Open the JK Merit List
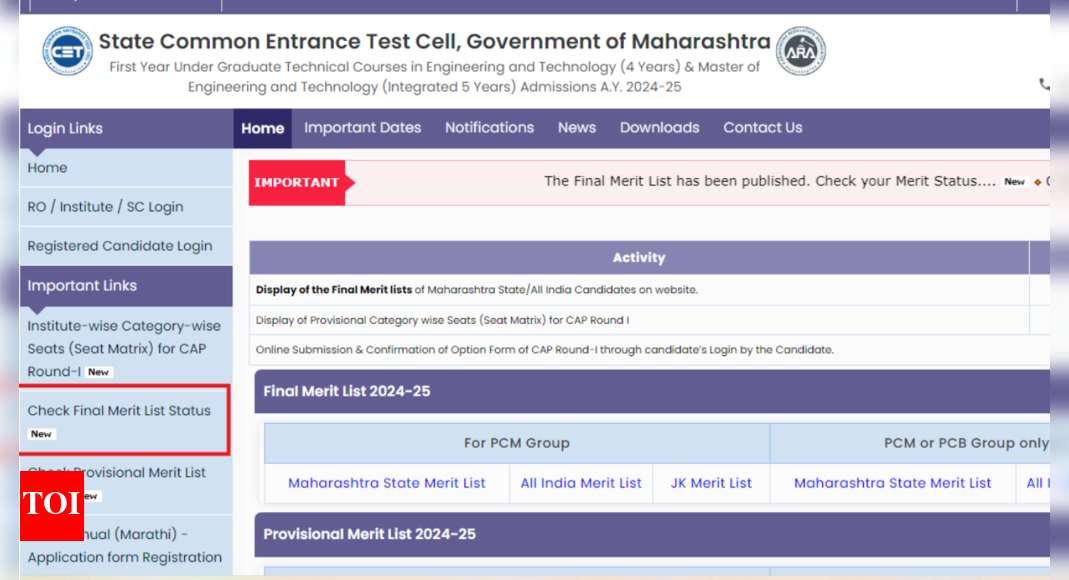The height and width of the screenshot is (580, 1069). (x=711, y=483)
